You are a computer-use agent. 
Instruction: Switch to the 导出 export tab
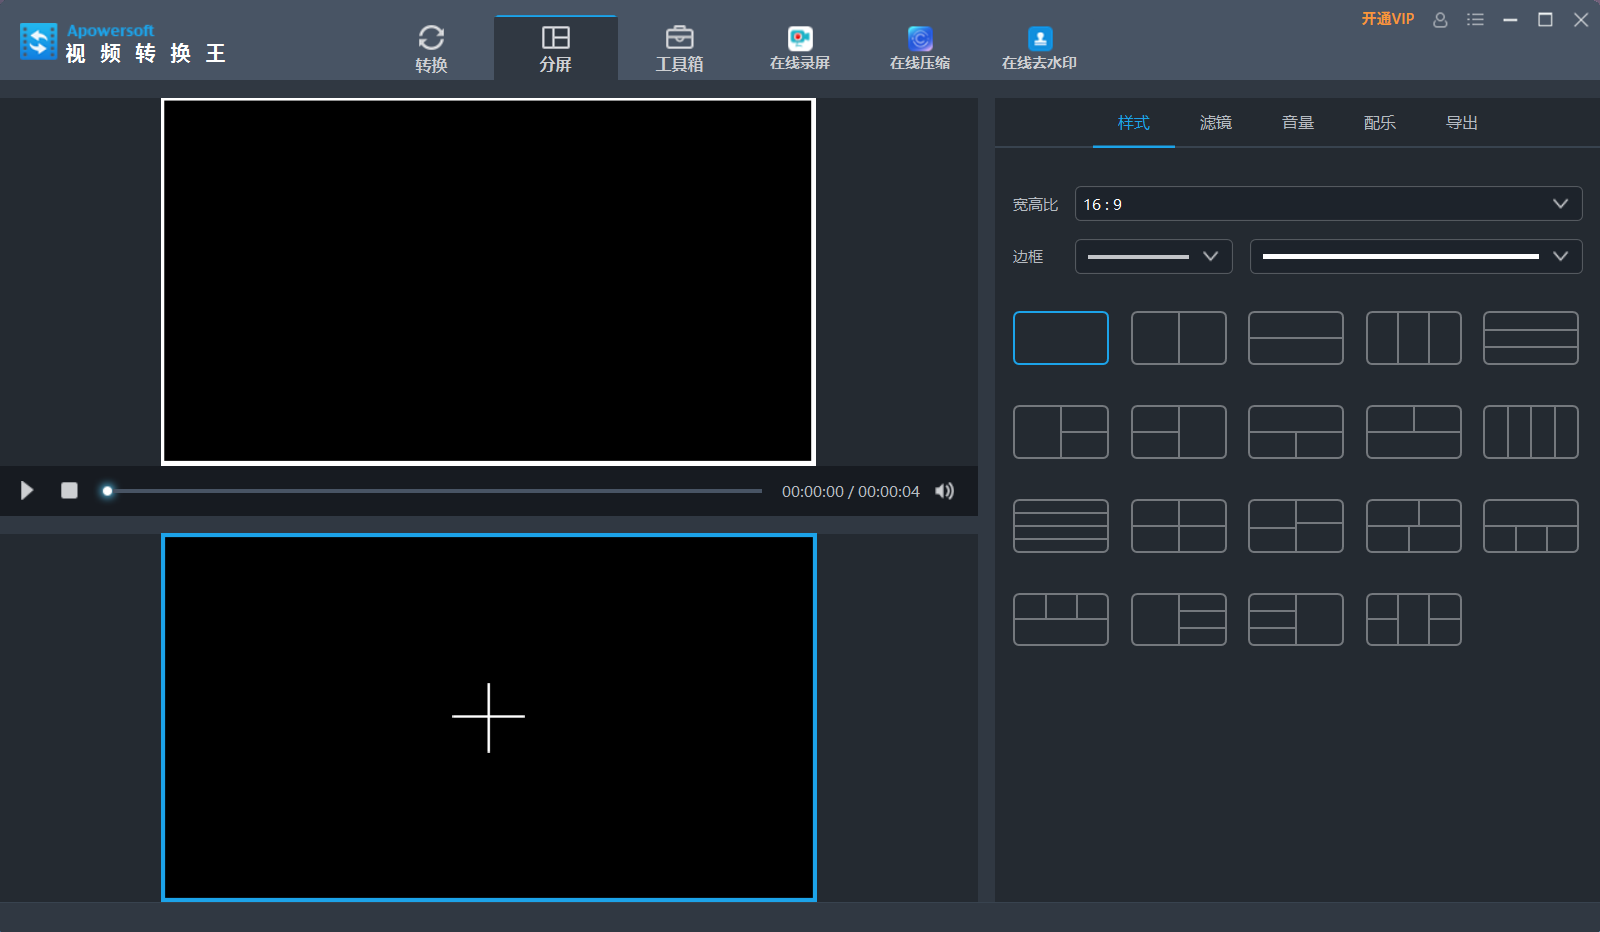click(1462, 122)
